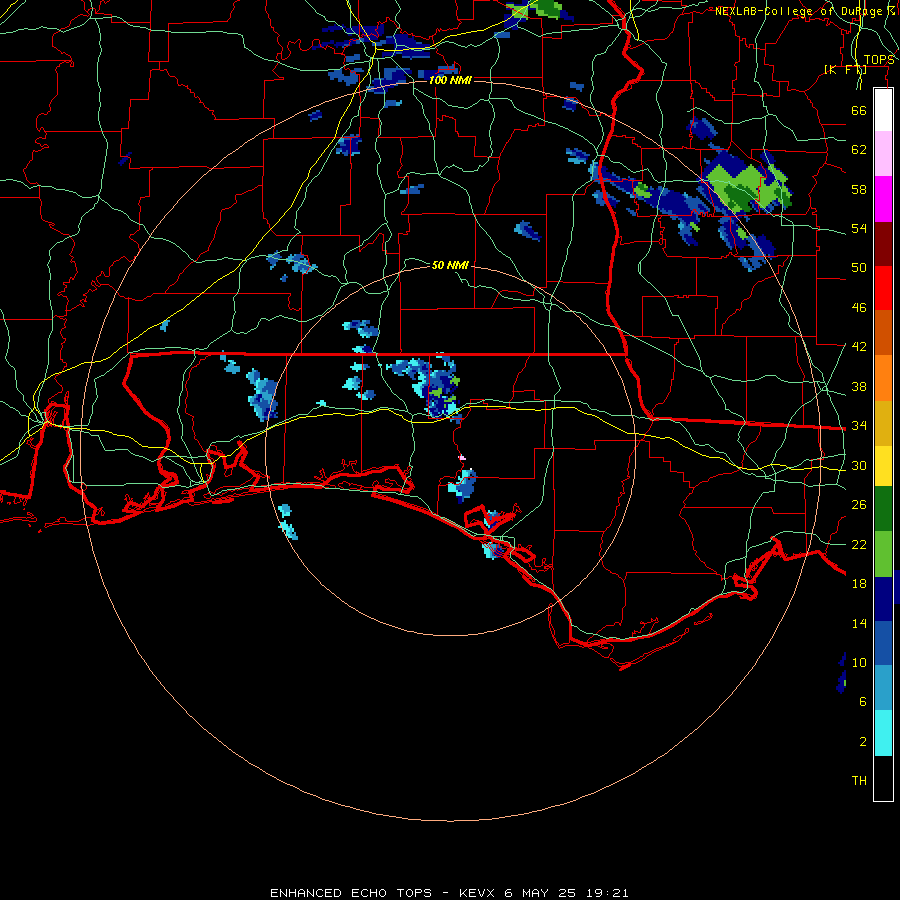Click the "6 MAY 25" date in caption
Image resolution: width=900 pixels, height=900 pixels.
(541, 893)
